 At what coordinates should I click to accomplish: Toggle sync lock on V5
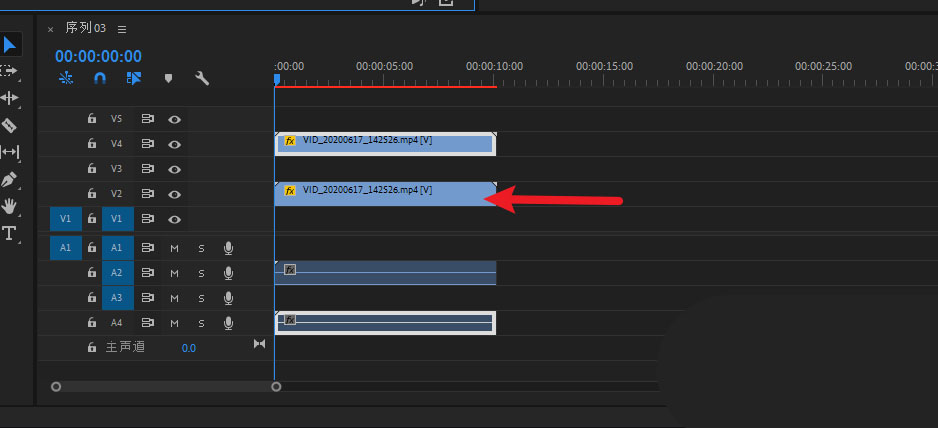point(148,119)
